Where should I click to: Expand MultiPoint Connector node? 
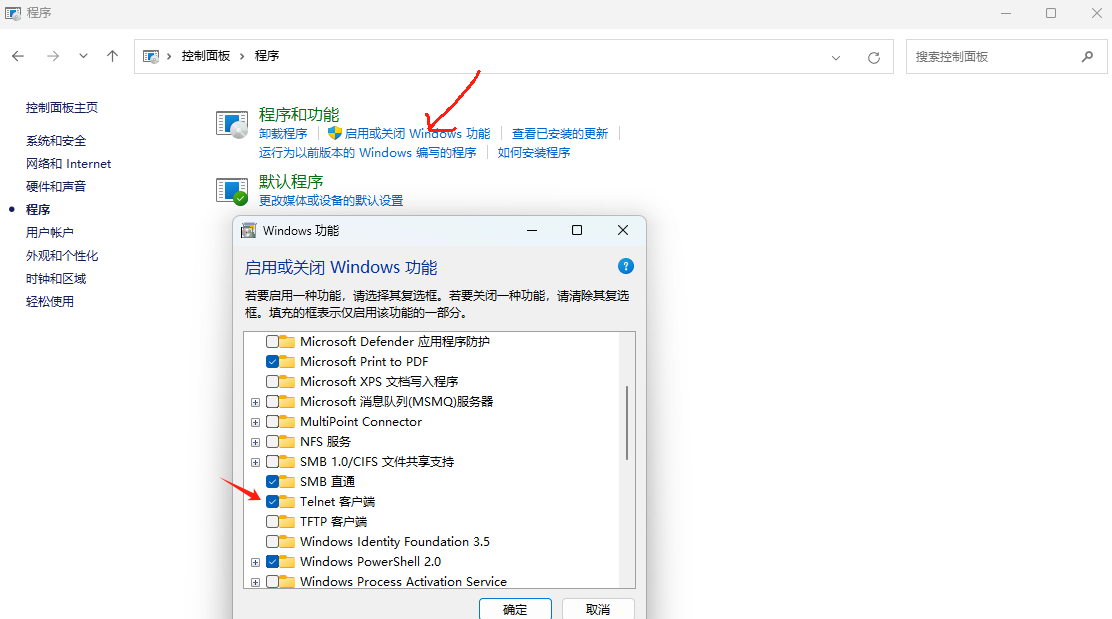tap(255, 422)
